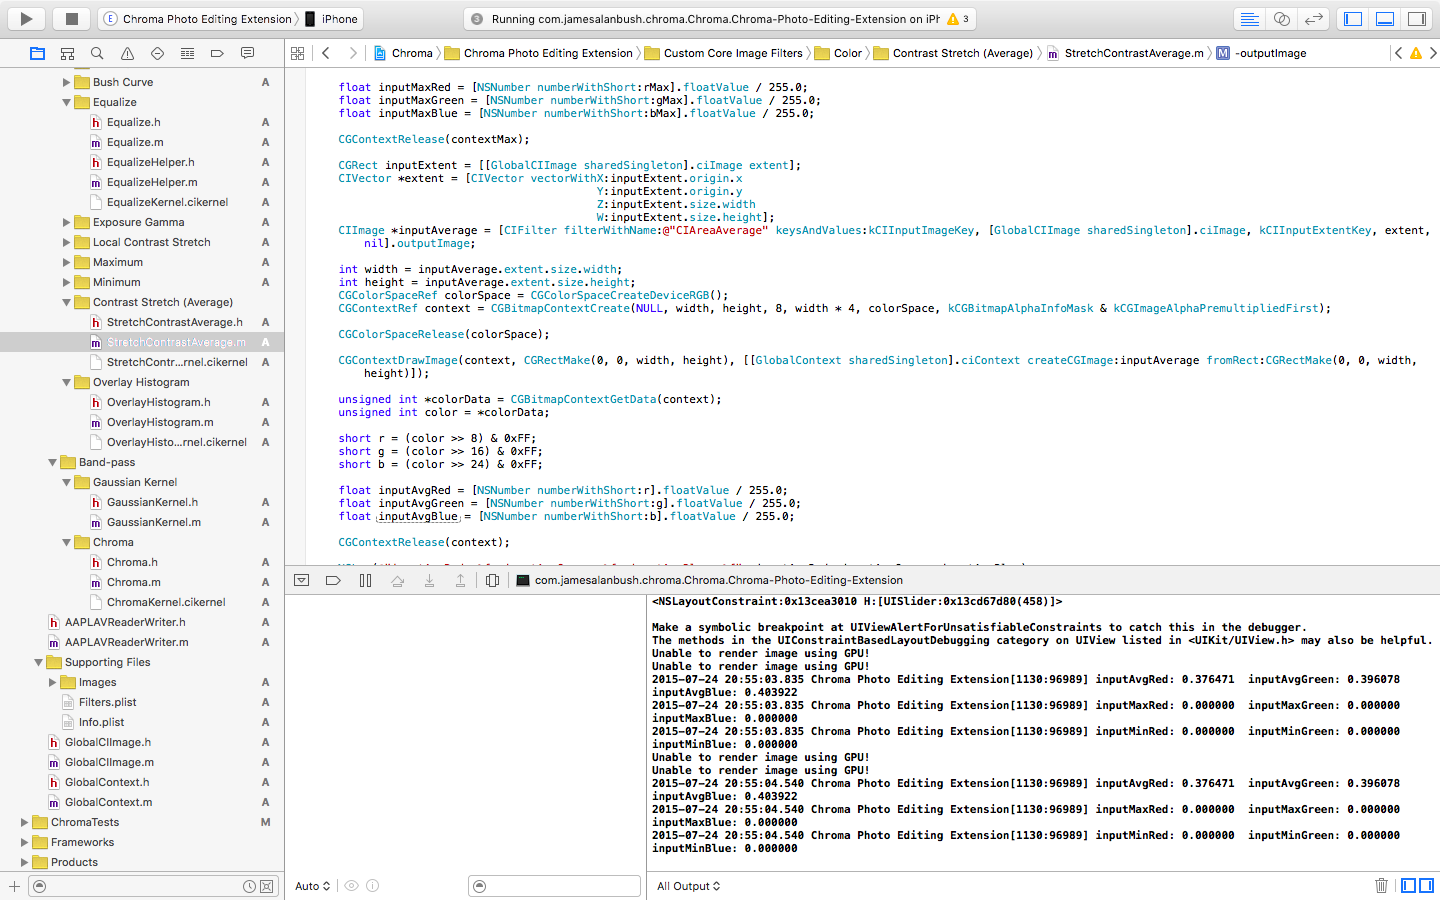
Task: Show the version editor
Action: tap(1314, 18)
